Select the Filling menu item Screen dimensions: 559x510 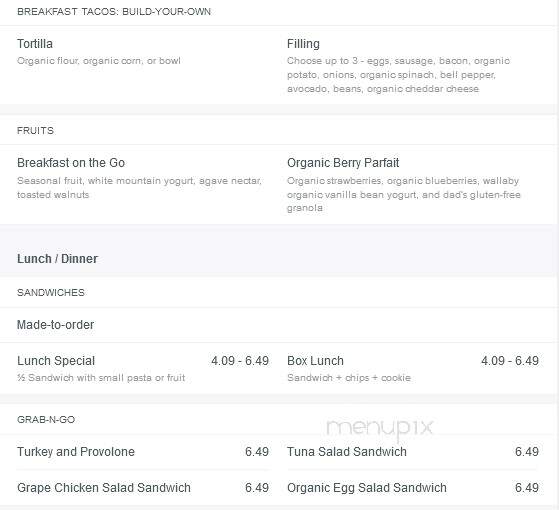coord(303,44)
